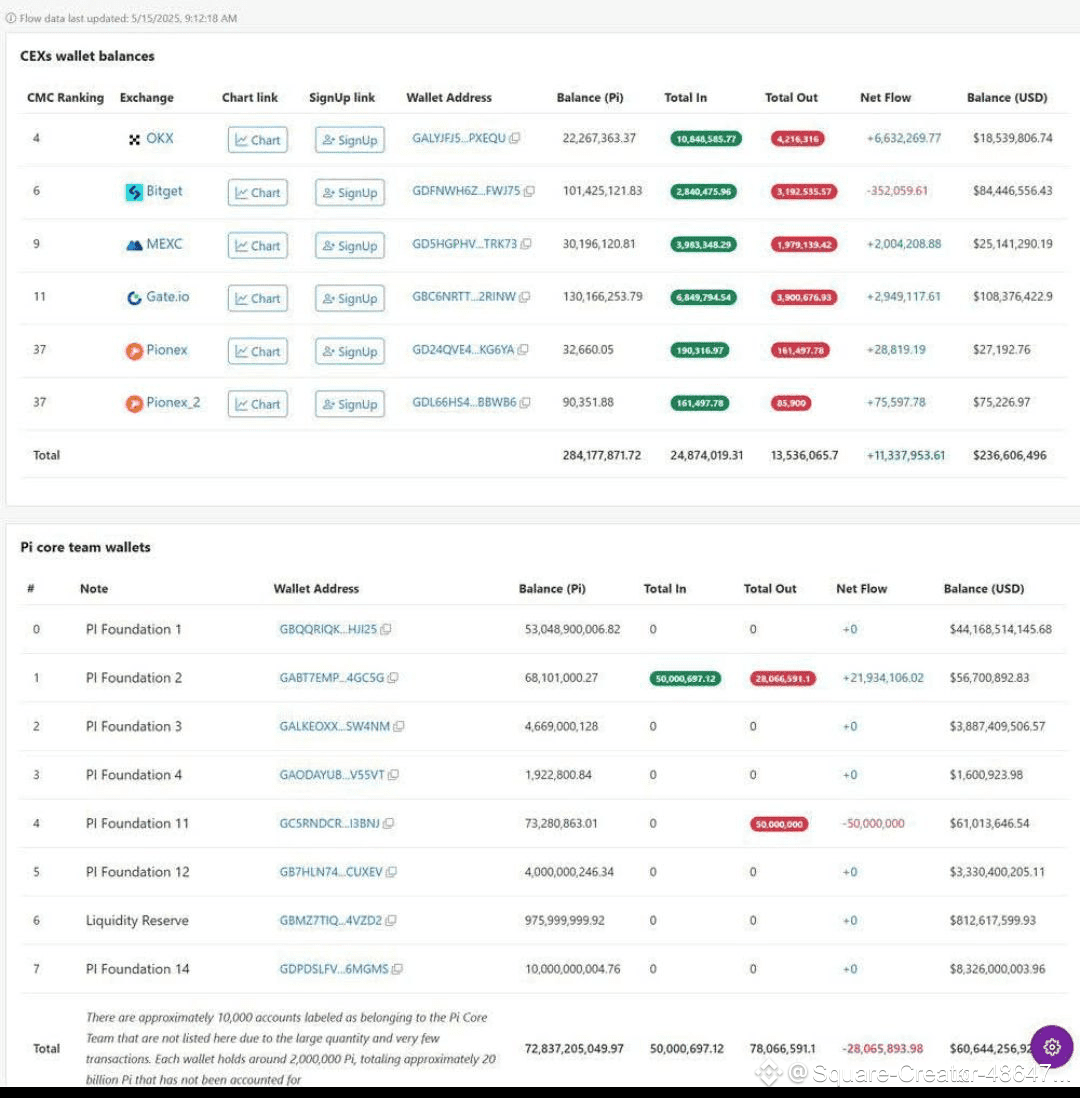Open the Chart button for Bitget
Screen dimensions: 1080x1098
click(258, 193)
